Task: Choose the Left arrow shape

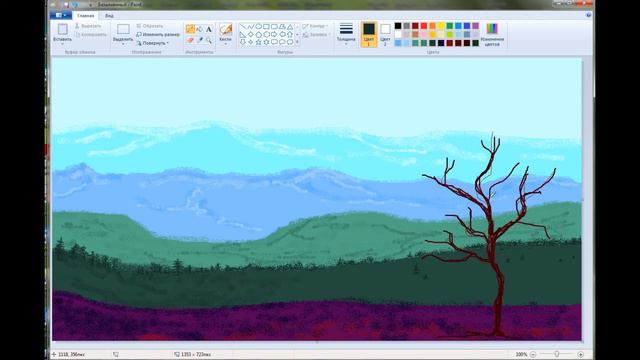Action: pos(282,34)
